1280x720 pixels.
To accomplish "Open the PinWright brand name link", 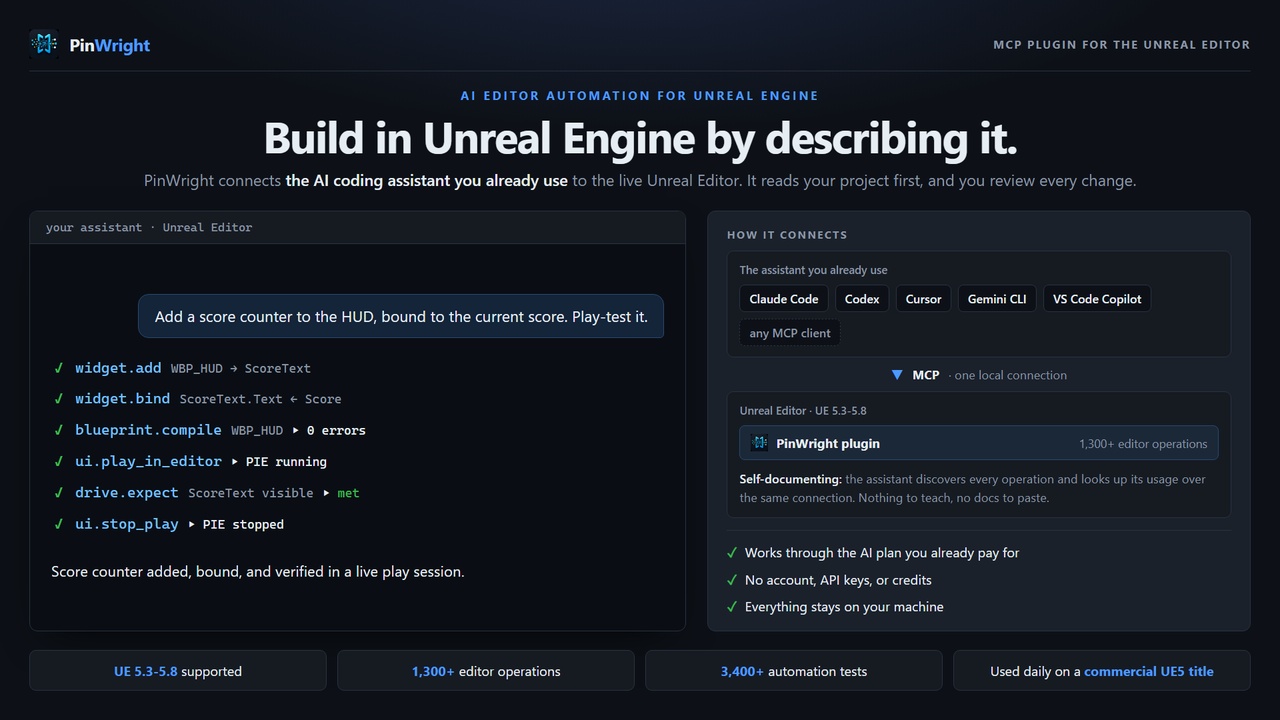I will pos(109,45).
